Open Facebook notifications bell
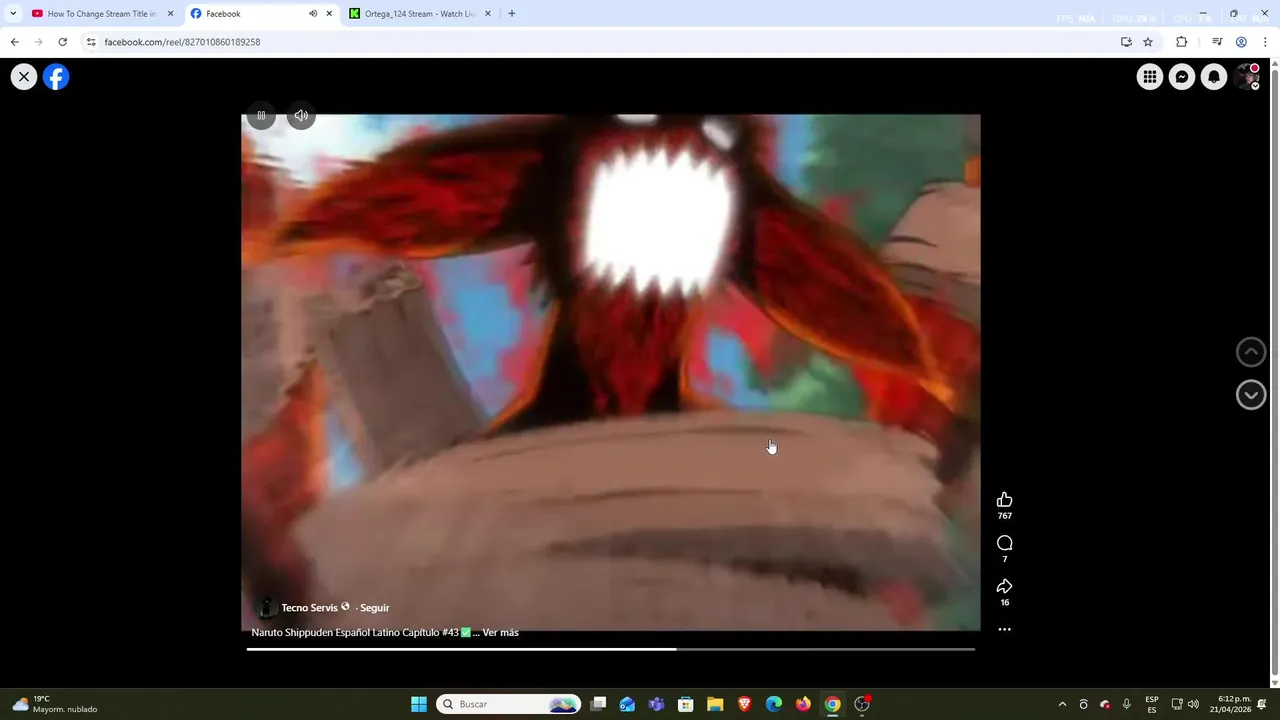The image size is (1280, 720). (1214, 77)
